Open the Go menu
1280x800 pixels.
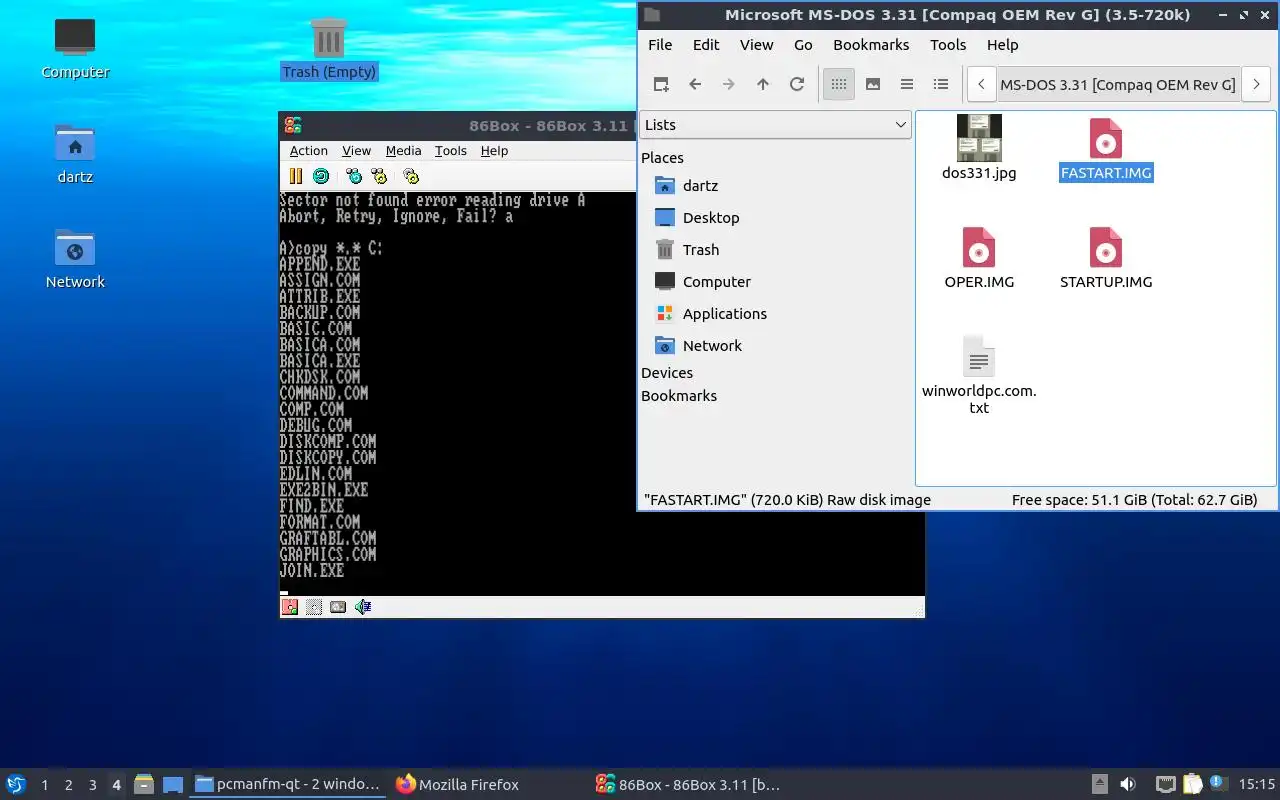(803, 44)
